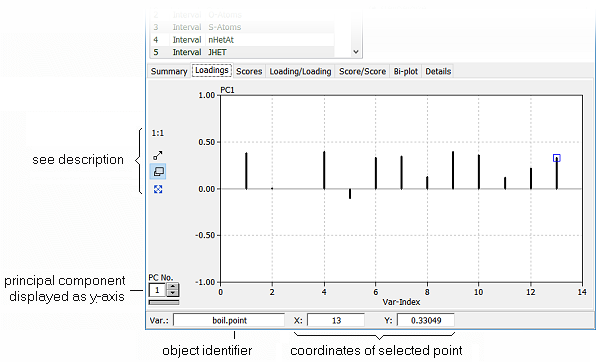Click the Y coordinate field showing 0.33049
This screenshot has height=362, width=598.
click(426, 320)
